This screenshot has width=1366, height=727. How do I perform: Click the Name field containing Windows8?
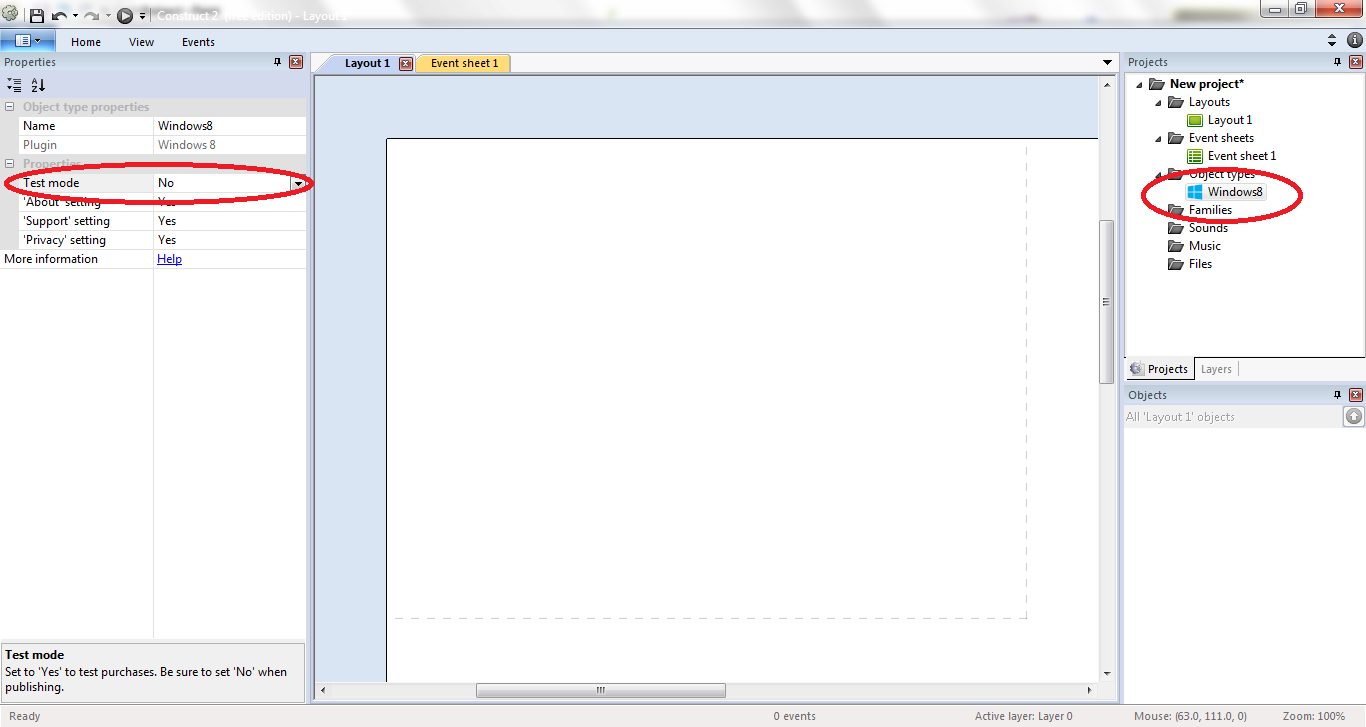pyautogui.click(x=230, y=126)
